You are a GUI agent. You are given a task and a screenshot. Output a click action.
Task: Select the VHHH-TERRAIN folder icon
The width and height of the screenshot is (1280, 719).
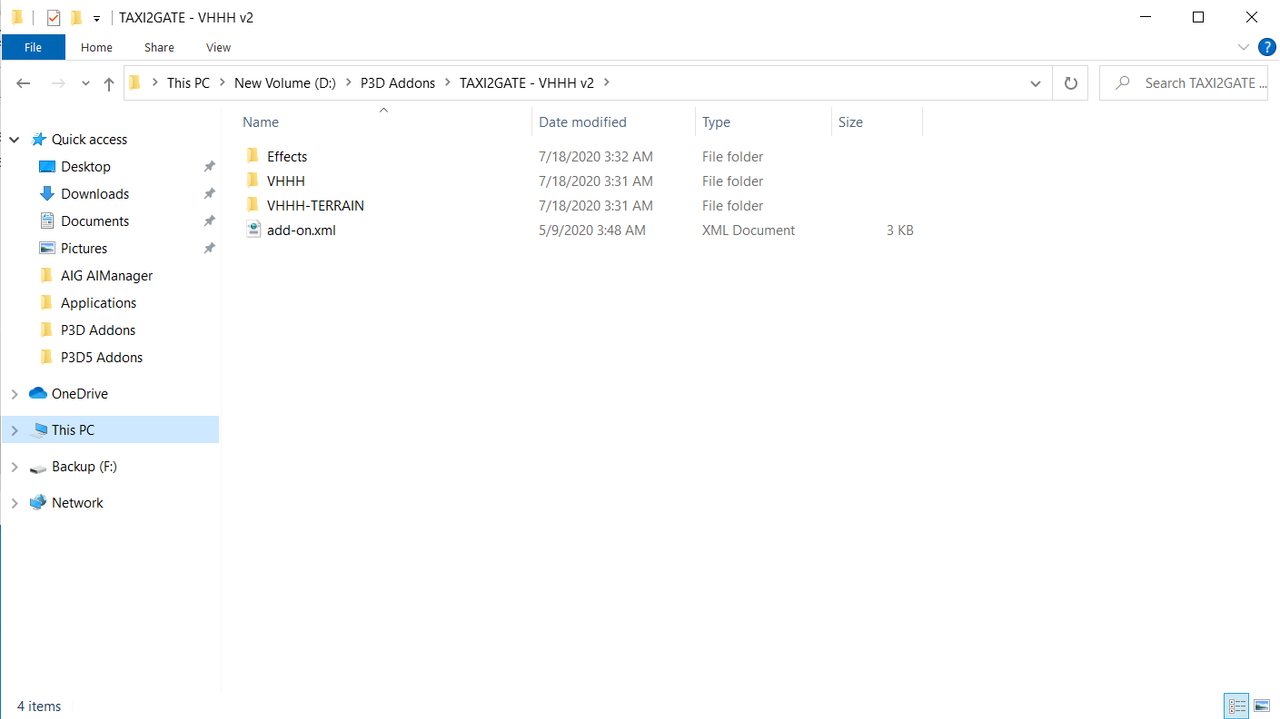(x=253, y=205)
